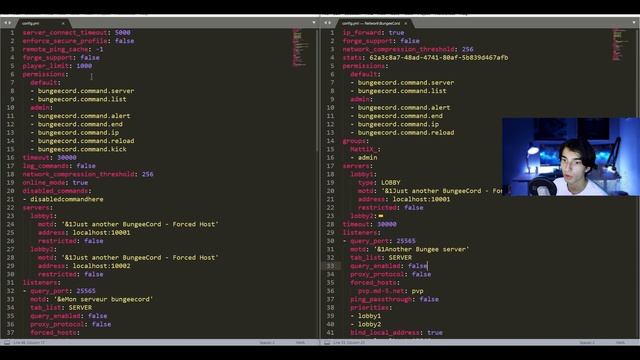640x360 pixels.
Task: Click the minimap of the left pane
Action: tap(300, 47)
